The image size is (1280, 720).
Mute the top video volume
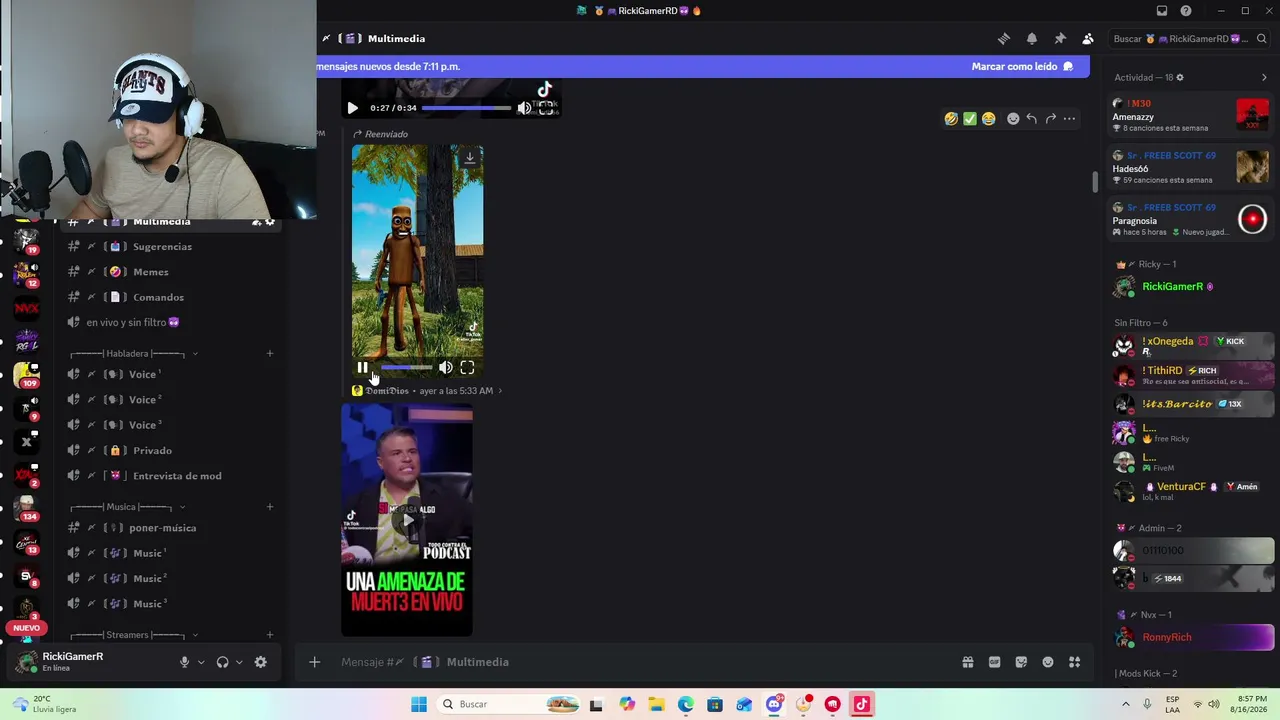[x=524, y=108]
